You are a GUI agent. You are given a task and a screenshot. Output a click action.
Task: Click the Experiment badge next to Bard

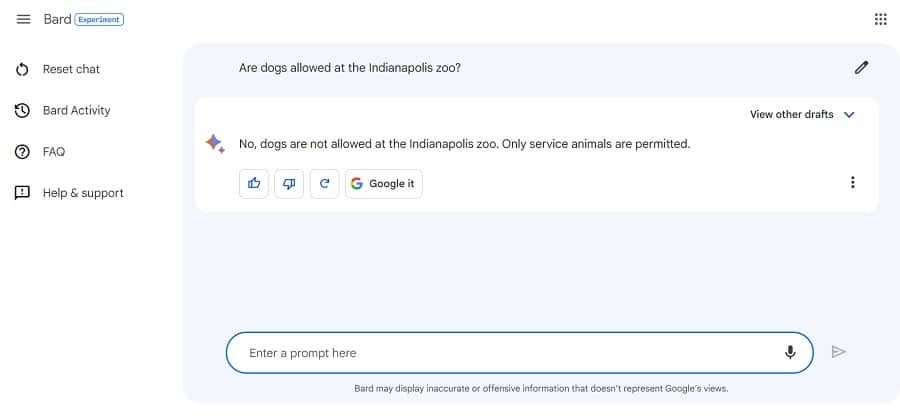[99, 19]
